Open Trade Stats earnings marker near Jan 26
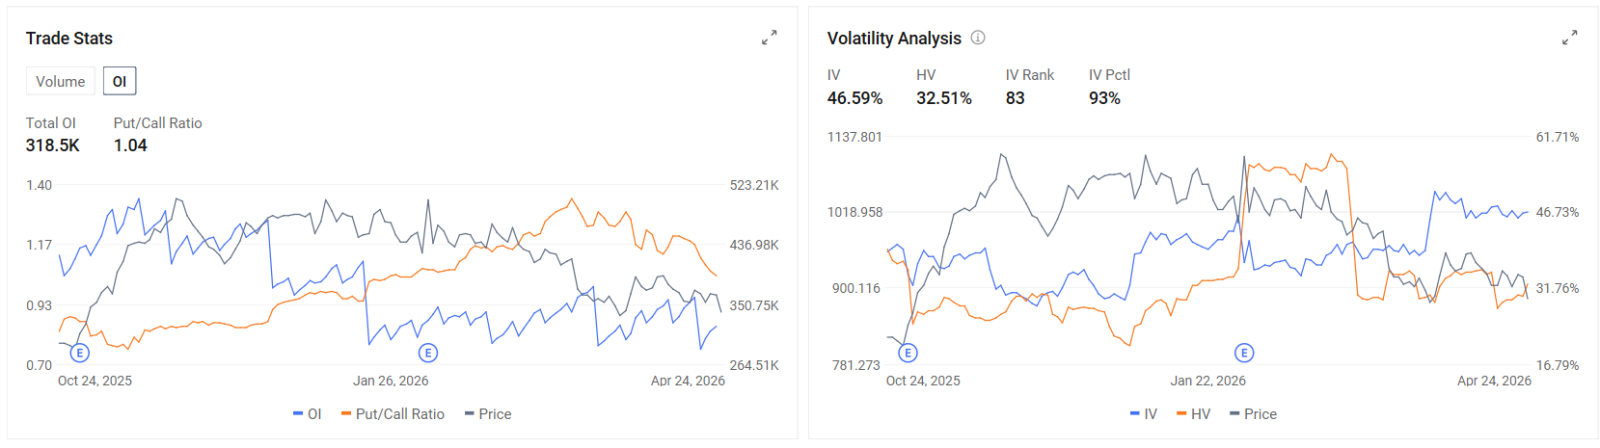Screen dimensions: 1600x448 pos(428,353)
